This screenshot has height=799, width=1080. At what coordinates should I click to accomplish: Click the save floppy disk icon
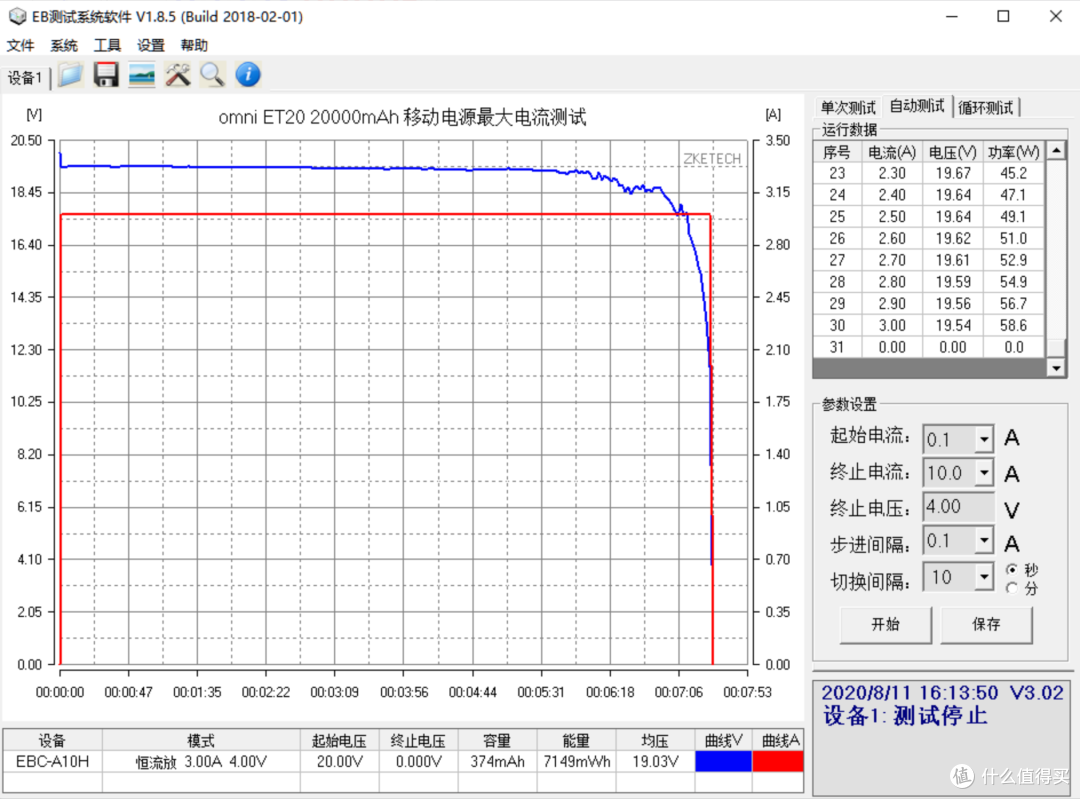coord(106,74)
